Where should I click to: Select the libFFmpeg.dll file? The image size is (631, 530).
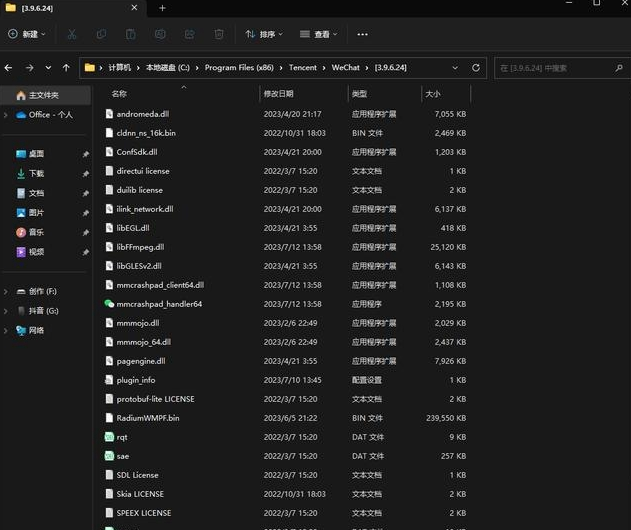click(x=285, y=247)
